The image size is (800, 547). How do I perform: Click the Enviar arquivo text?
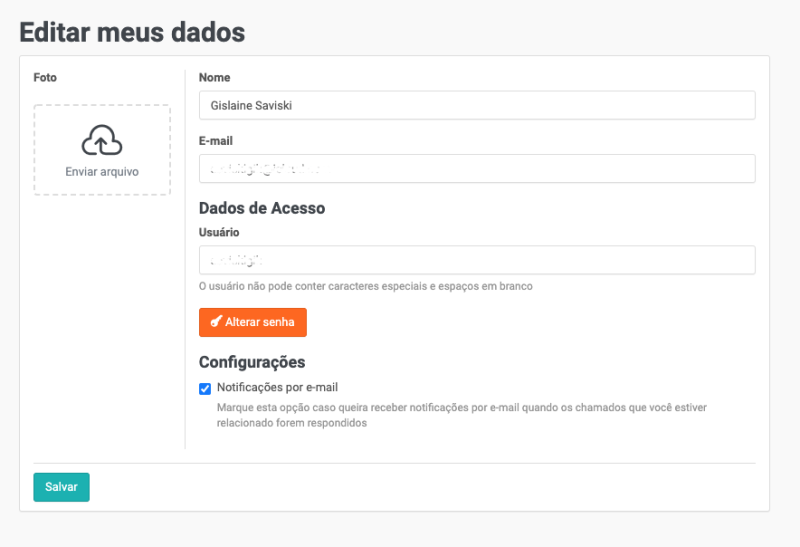click(x=102, y=171)
